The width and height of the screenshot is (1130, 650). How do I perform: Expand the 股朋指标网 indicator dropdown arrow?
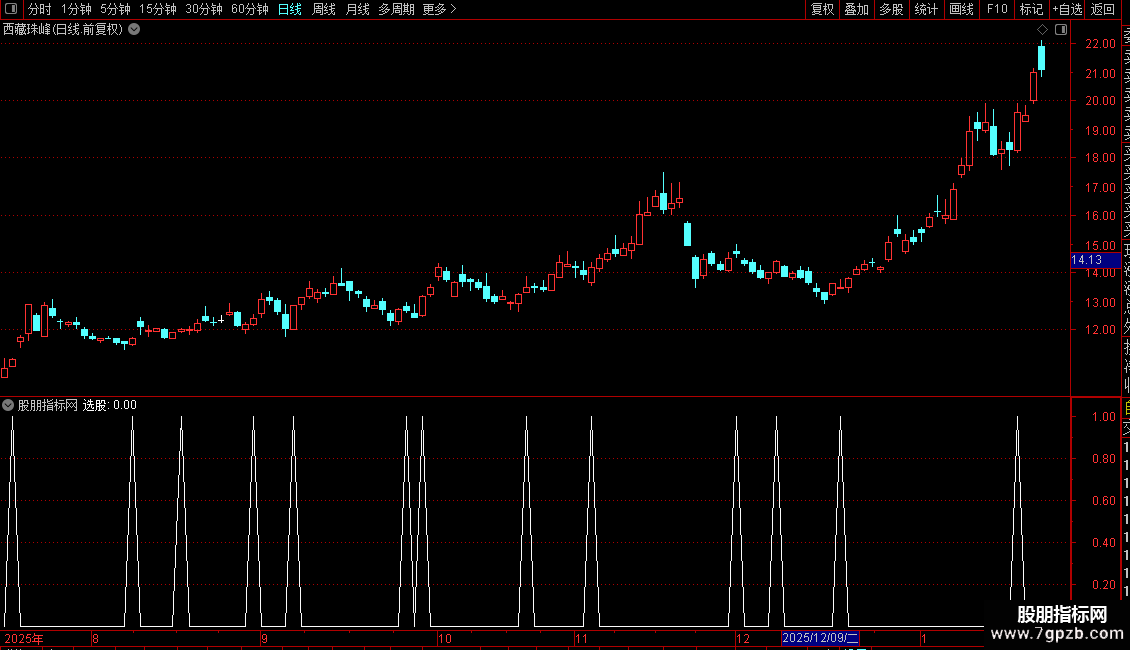(x=8, y=406)
